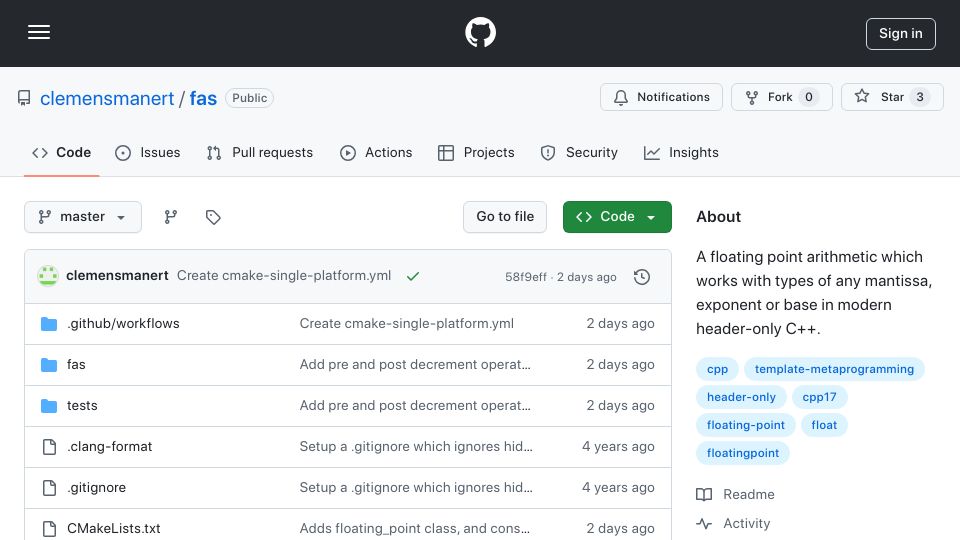
Task: Open the Pull requests tab
Action: [260, 152]
